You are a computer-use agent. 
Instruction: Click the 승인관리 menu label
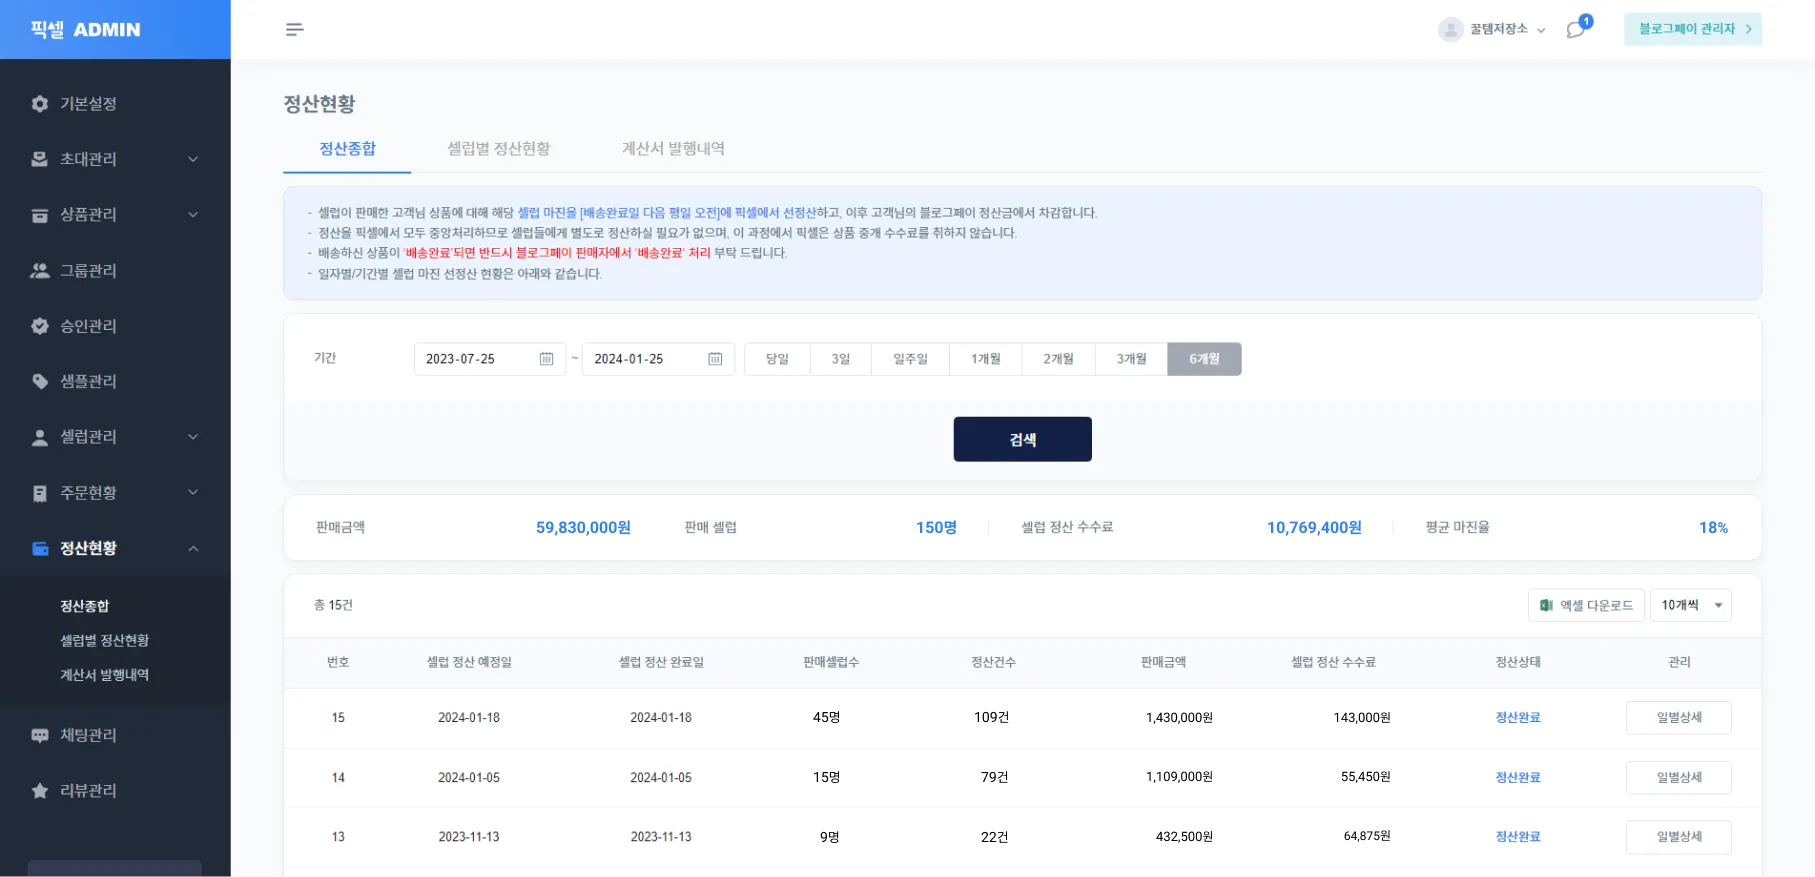(x=88, y=326)
